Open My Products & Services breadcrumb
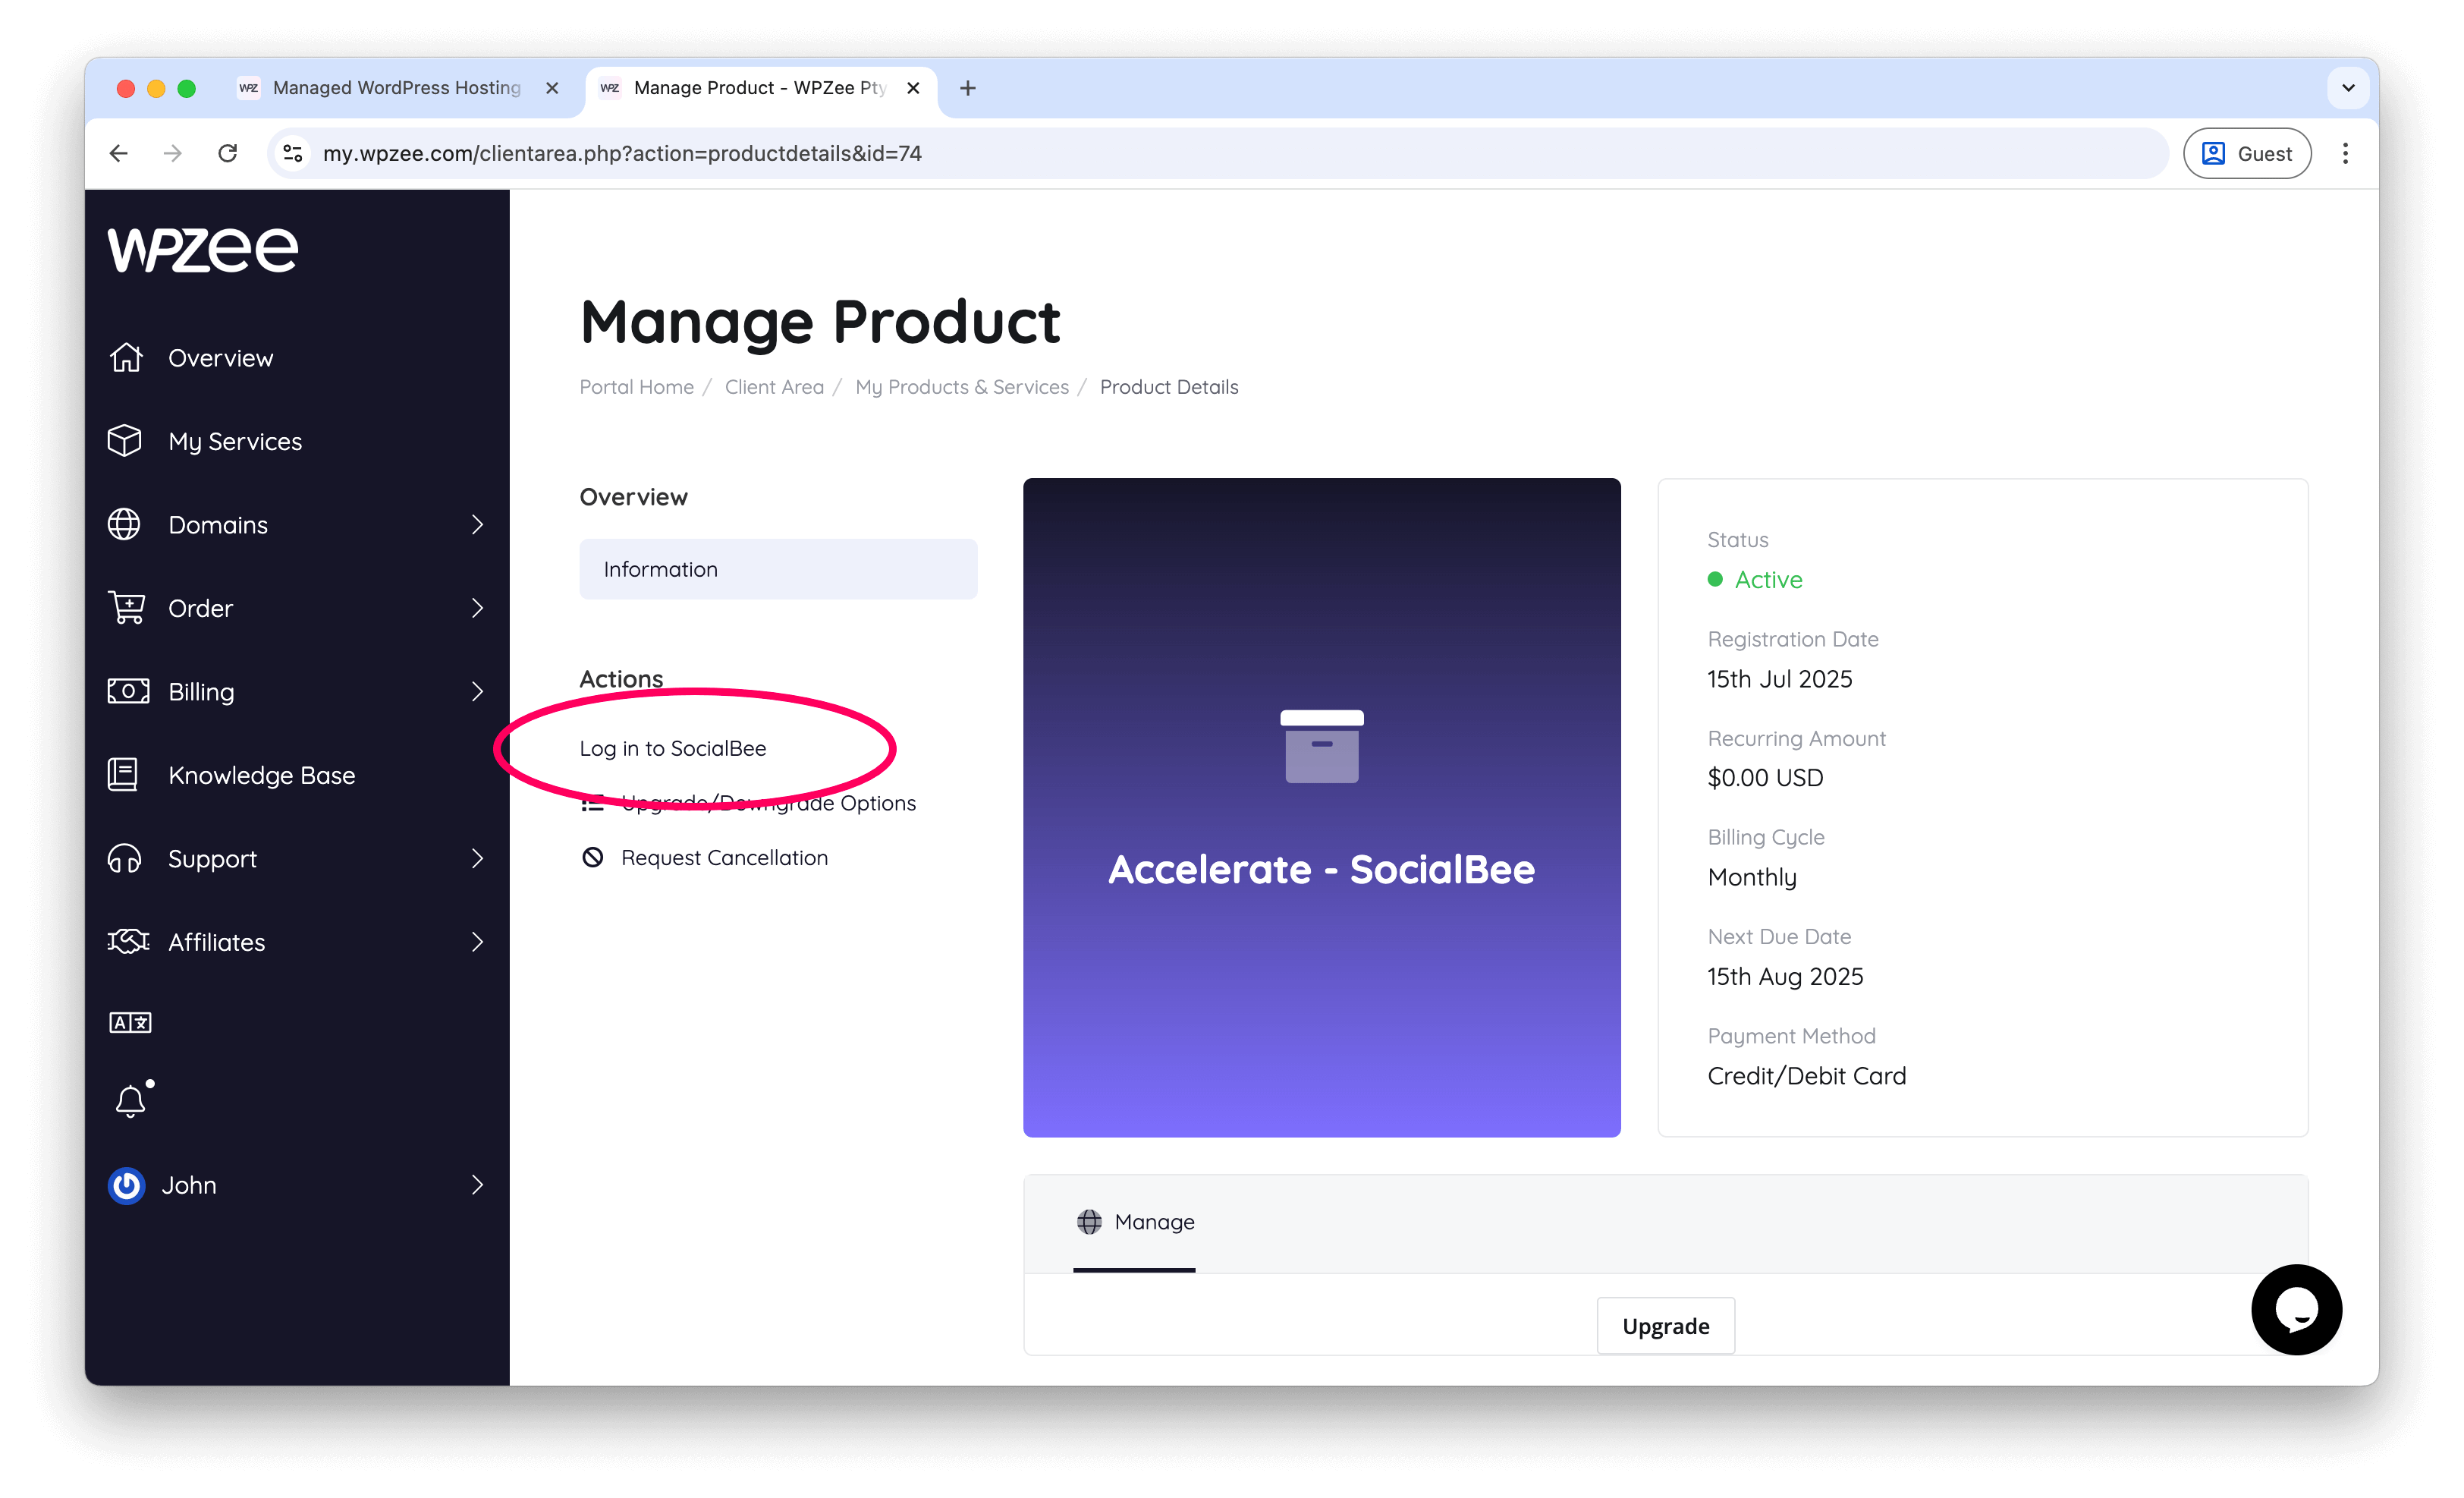Viewport: 2464px width, 1498px height. tap(962, 387)
